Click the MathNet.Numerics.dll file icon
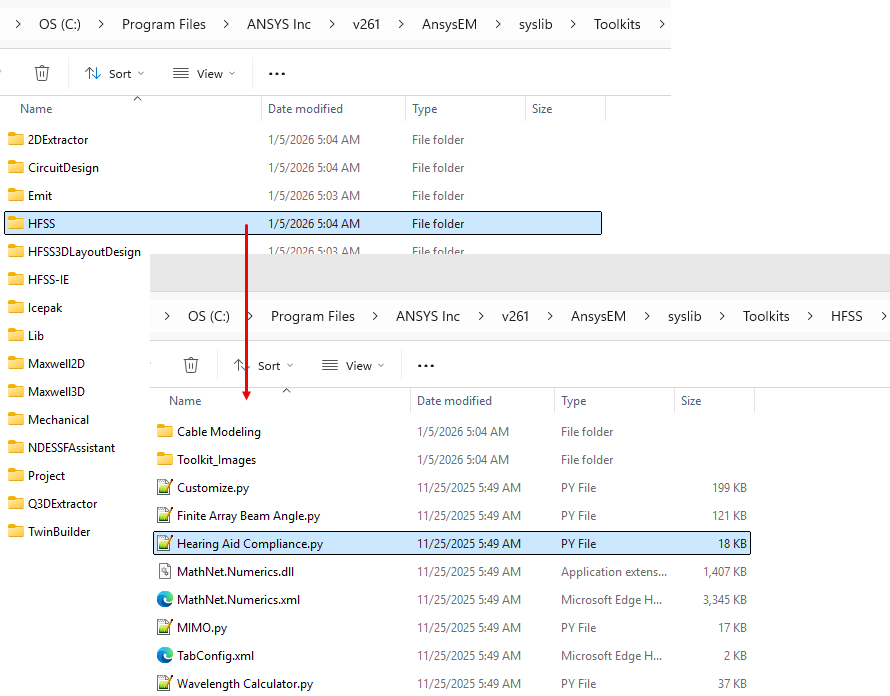890x696 pixels. tap(165, 571)
